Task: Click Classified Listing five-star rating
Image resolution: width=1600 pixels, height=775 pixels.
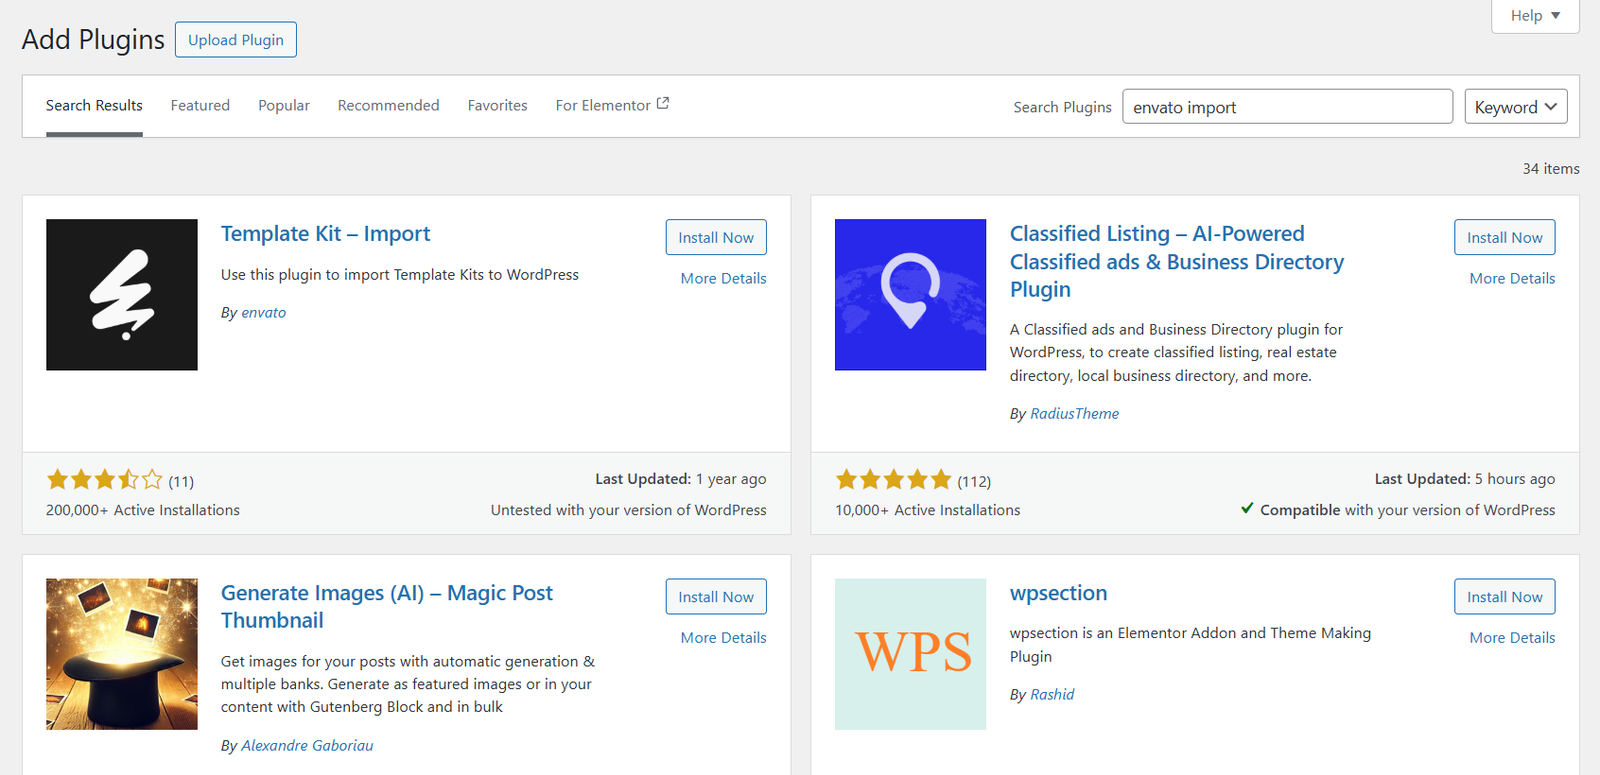Action: [893, 480]
